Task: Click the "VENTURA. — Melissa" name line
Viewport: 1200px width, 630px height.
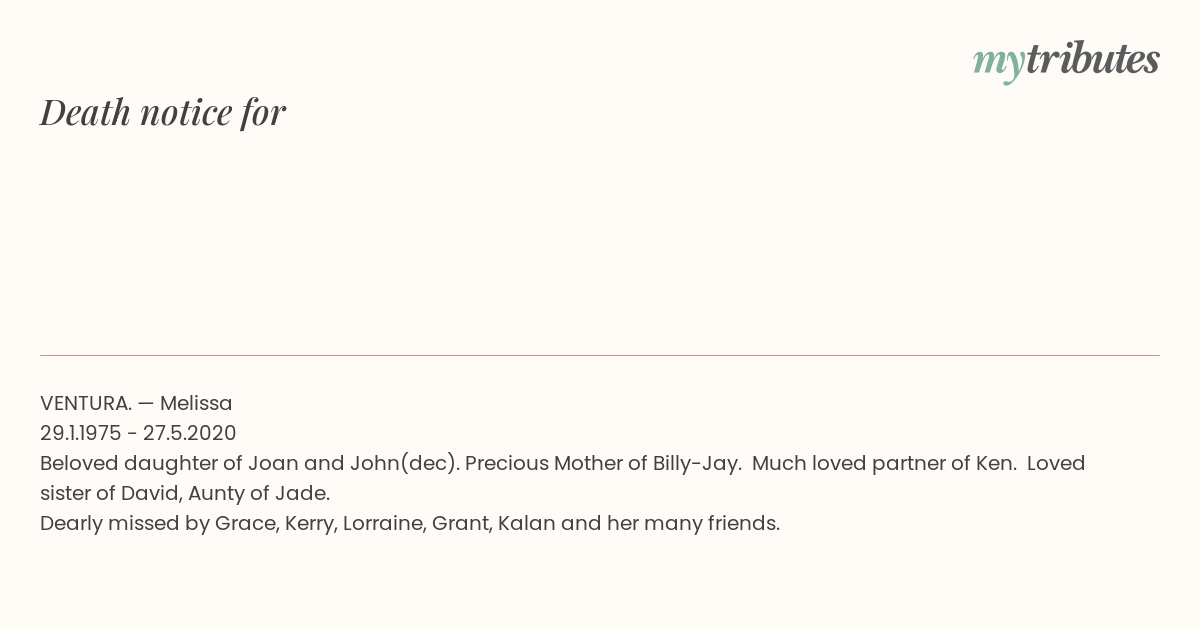Action: (x=136, y=403)
